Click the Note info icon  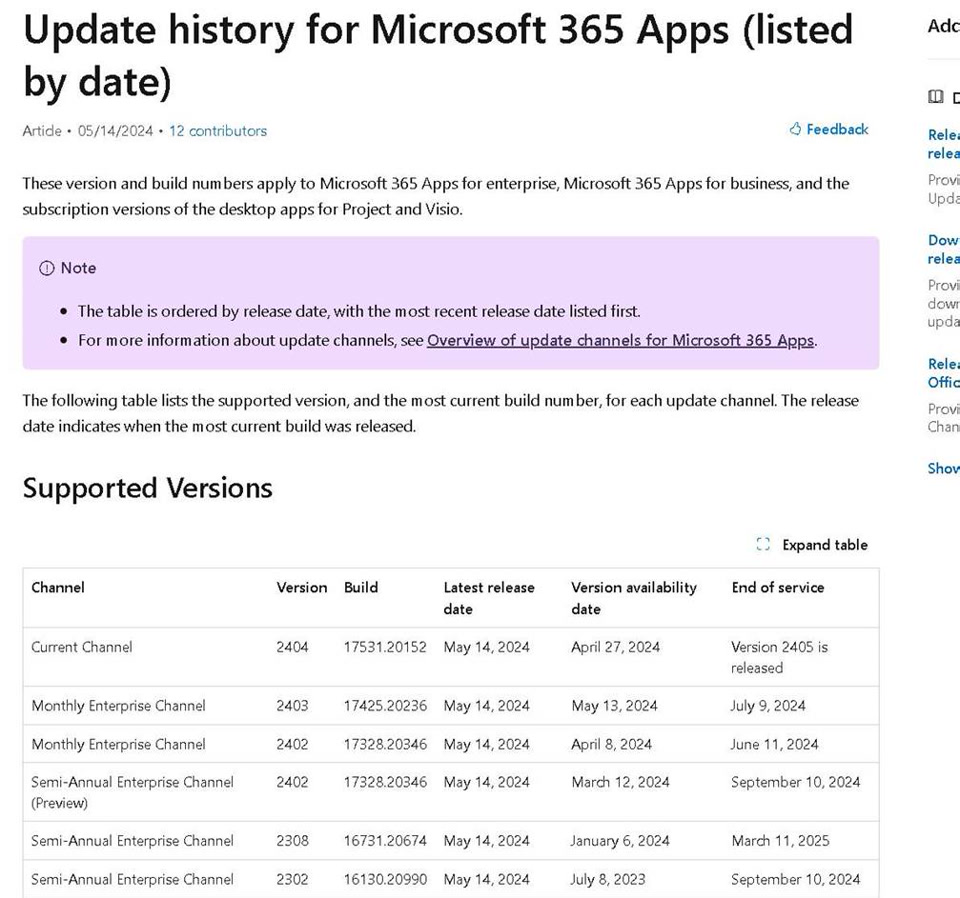click(47, 268)
